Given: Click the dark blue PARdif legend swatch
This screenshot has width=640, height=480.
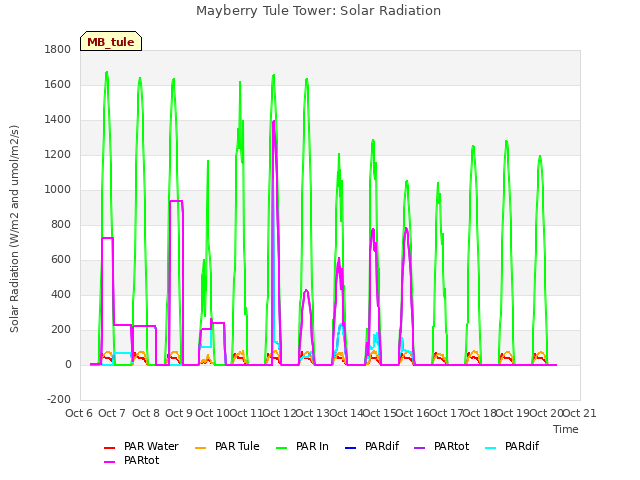Looking at the screenshot, I should pyautogui.click(x=351, y=448).
